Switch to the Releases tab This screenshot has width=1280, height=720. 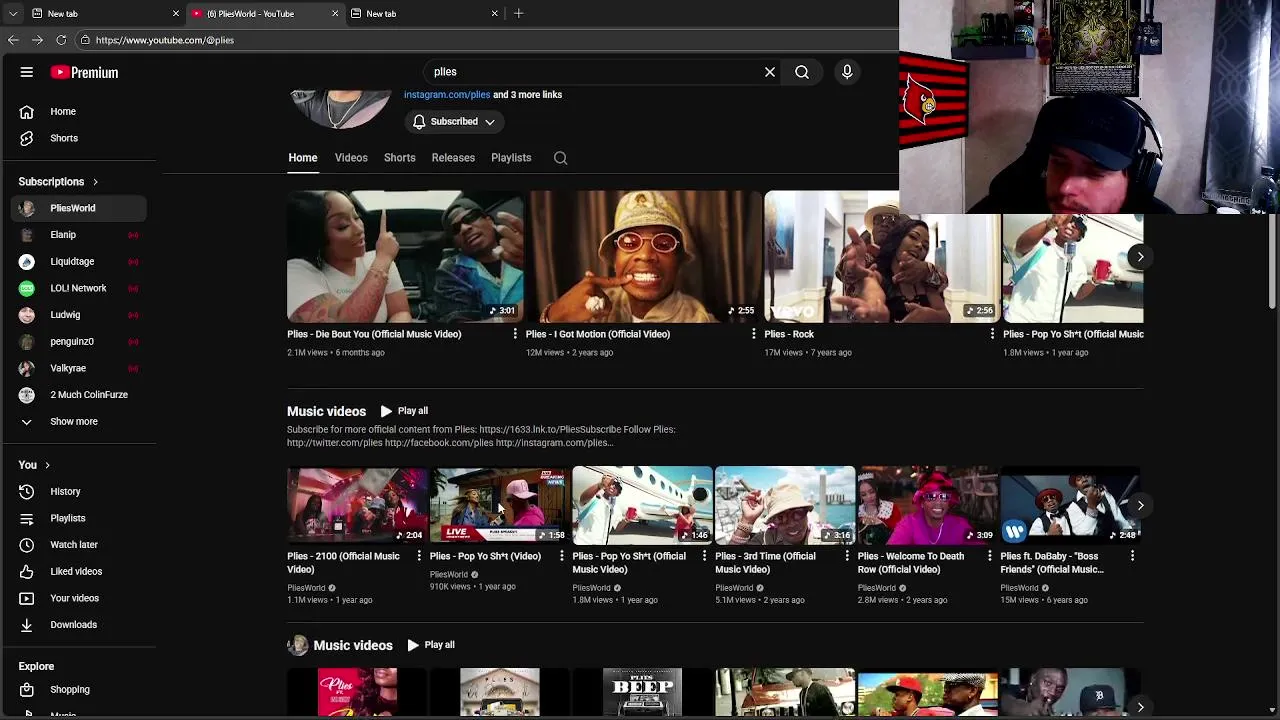[453, 158]
